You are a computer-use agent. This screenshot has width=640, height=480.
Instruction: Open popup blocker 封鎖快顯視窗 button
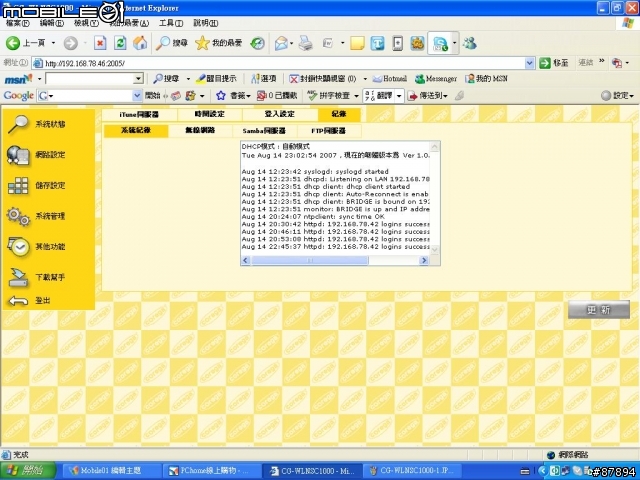(x=322, y=78)
